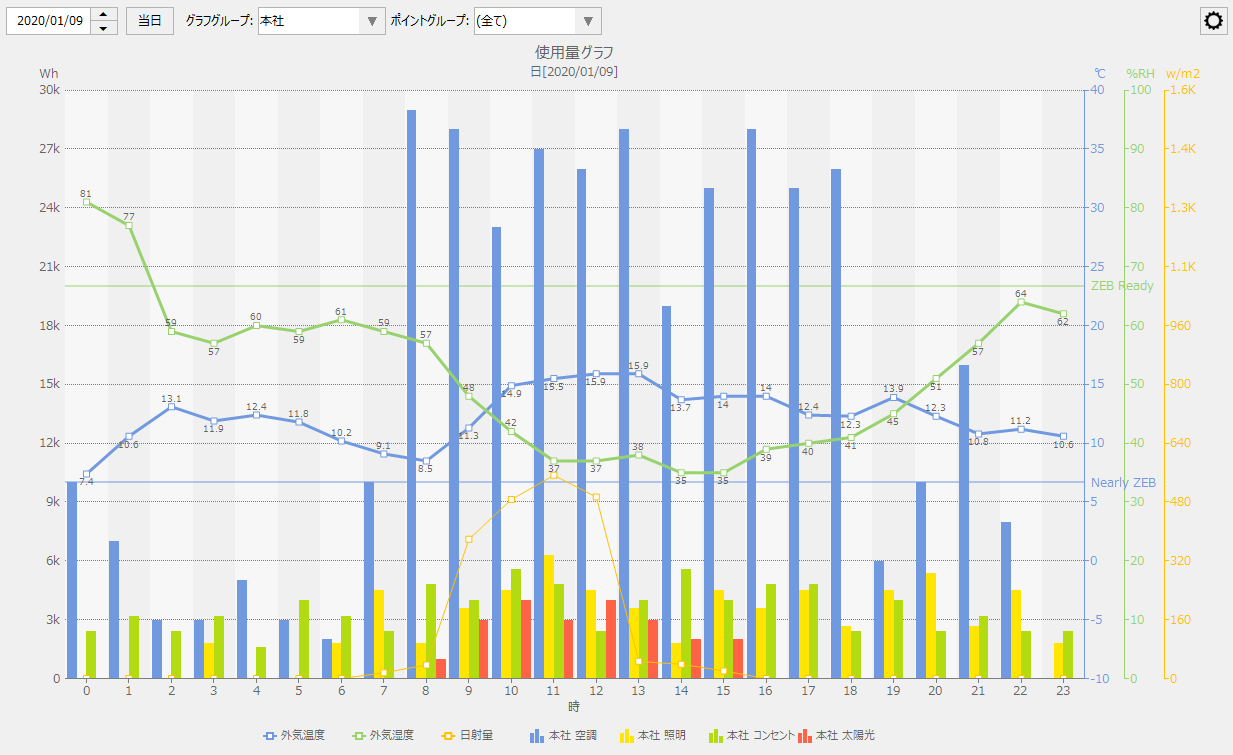Image resolution: width=1233 pixels, height=755 pixels.
Task: Click the temperature data point labeled 13.1
Action: [171, 406]
